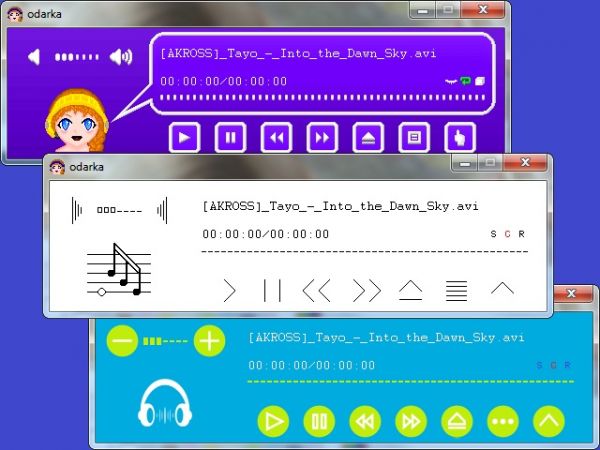Click Fast-forward circle in the blue player window
600x450 pixels.
[411, 421]
